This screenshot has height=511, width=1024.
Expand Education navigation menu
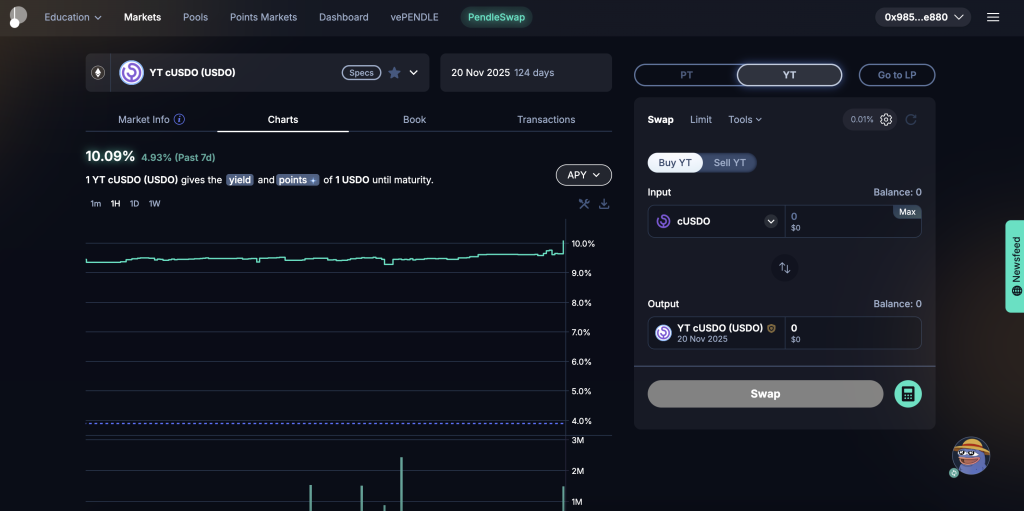(73, 17)
